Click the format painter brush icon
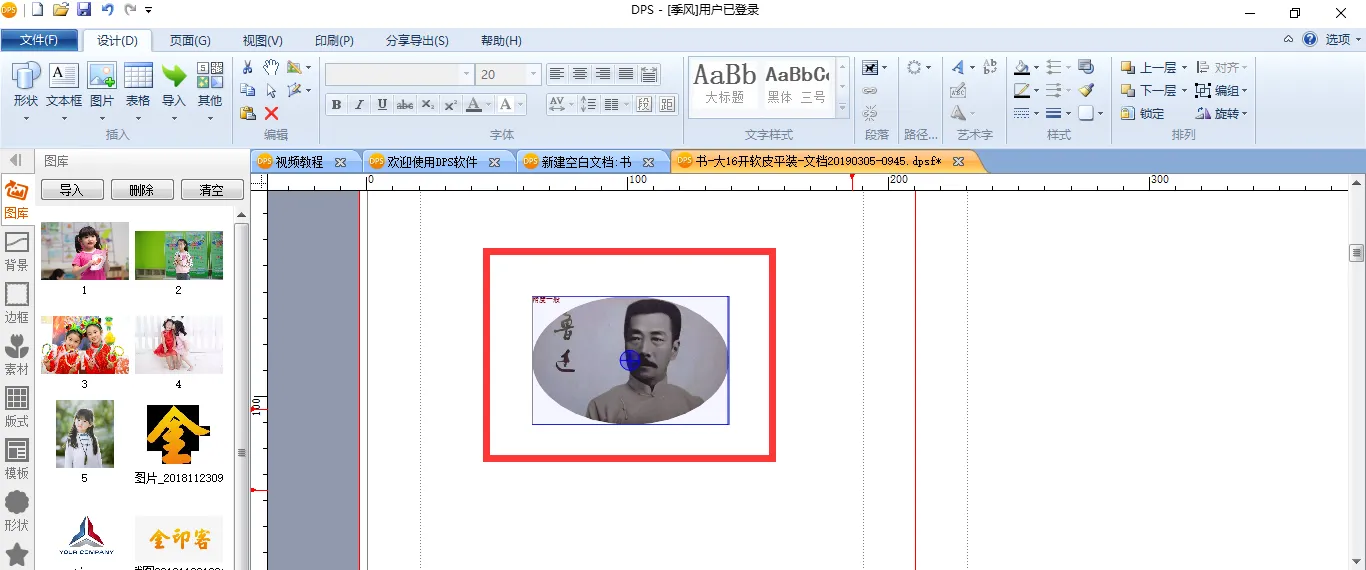Screen dimensions: 1366x570 1086,90
